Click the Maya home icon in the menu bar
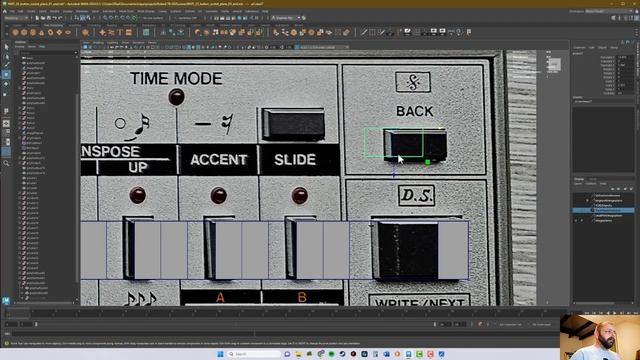 [x=5, y=11]
